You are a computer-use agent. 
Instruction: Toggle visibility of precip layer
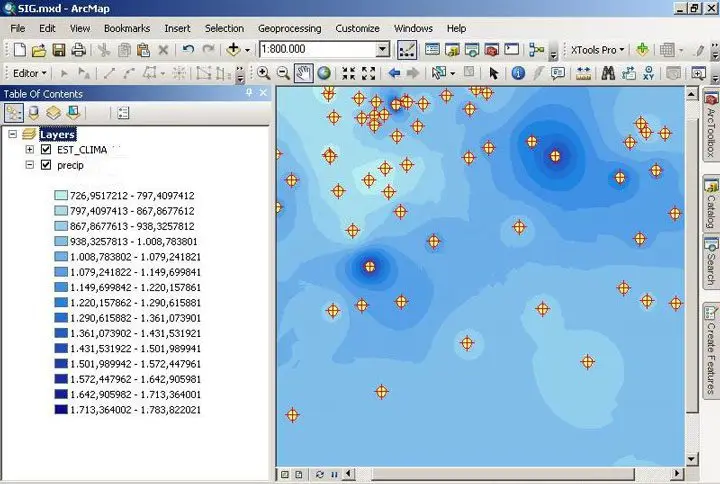[x=46, y=165]
